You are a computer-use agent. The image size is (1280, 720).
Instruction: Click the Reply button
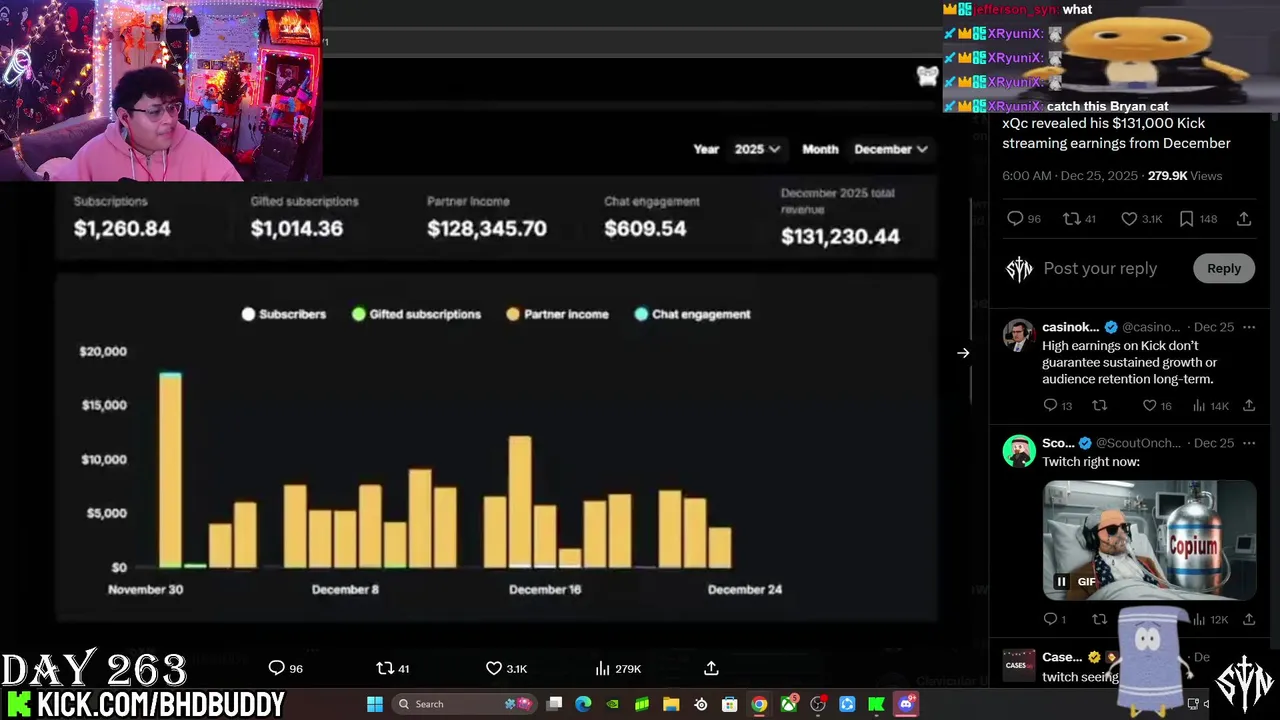pyautogui.click(x=1224, y=268)
